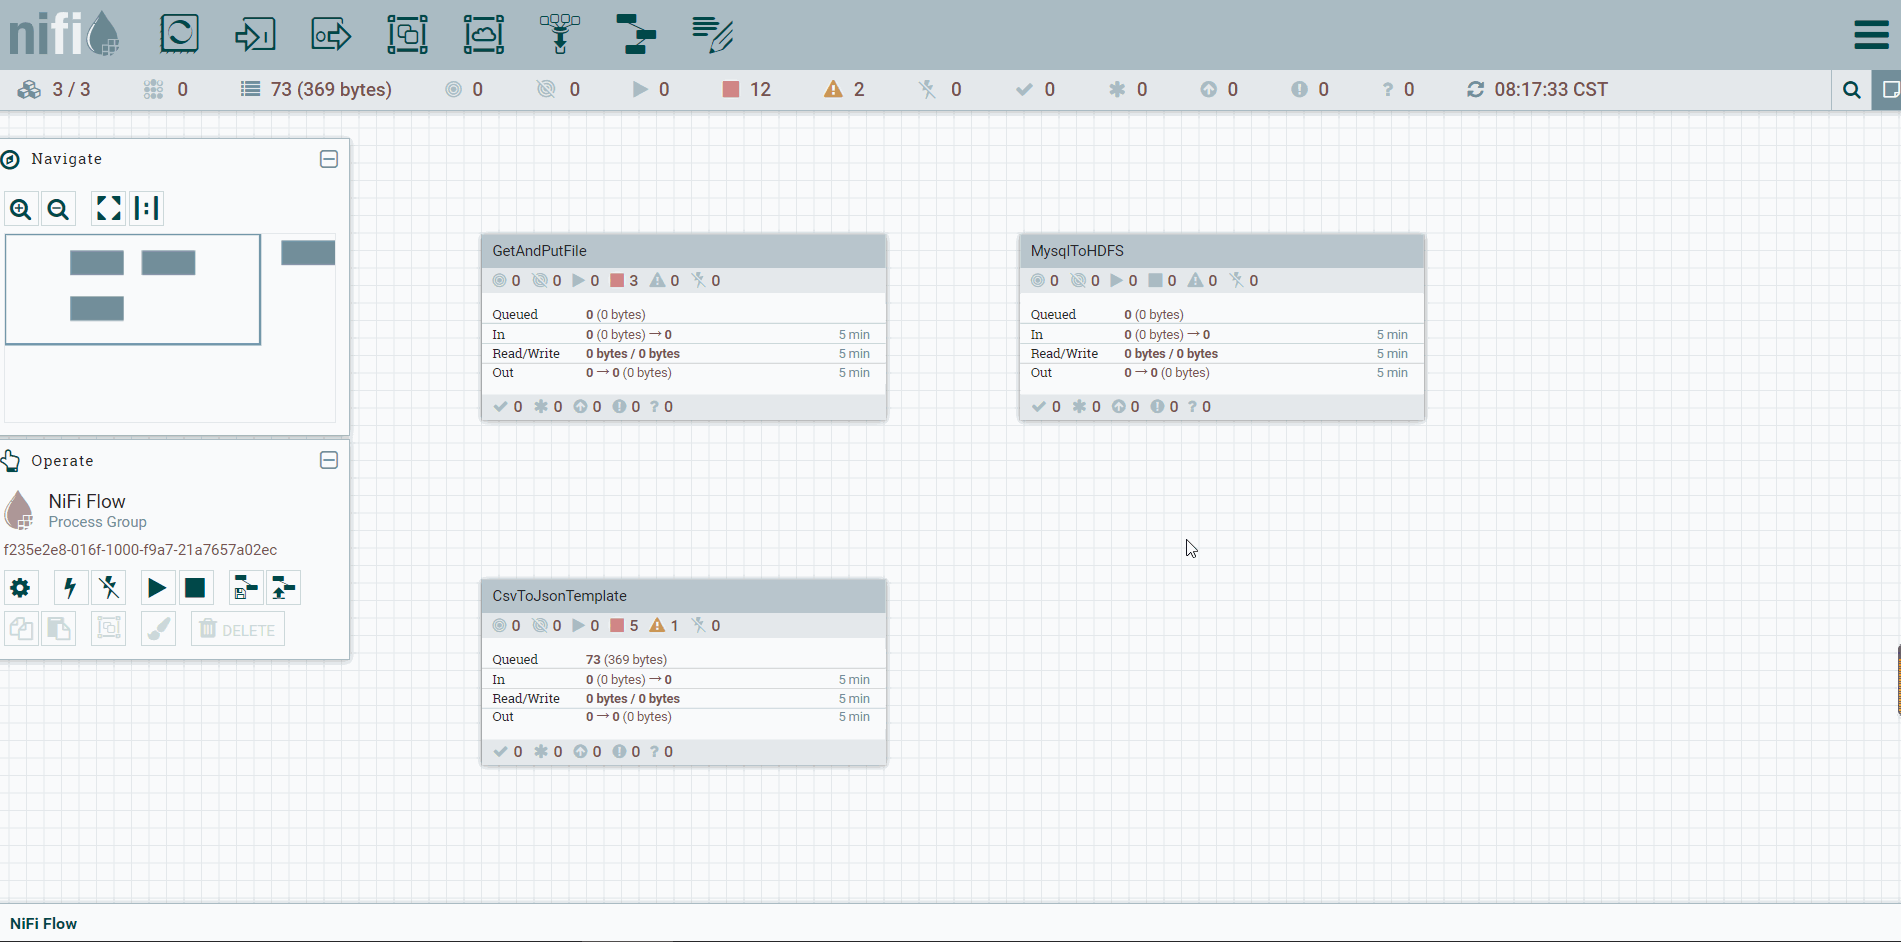Enable components with the lightning icon
The width and height of the screenshot is (1901, 942).
(x=70, y=588)
